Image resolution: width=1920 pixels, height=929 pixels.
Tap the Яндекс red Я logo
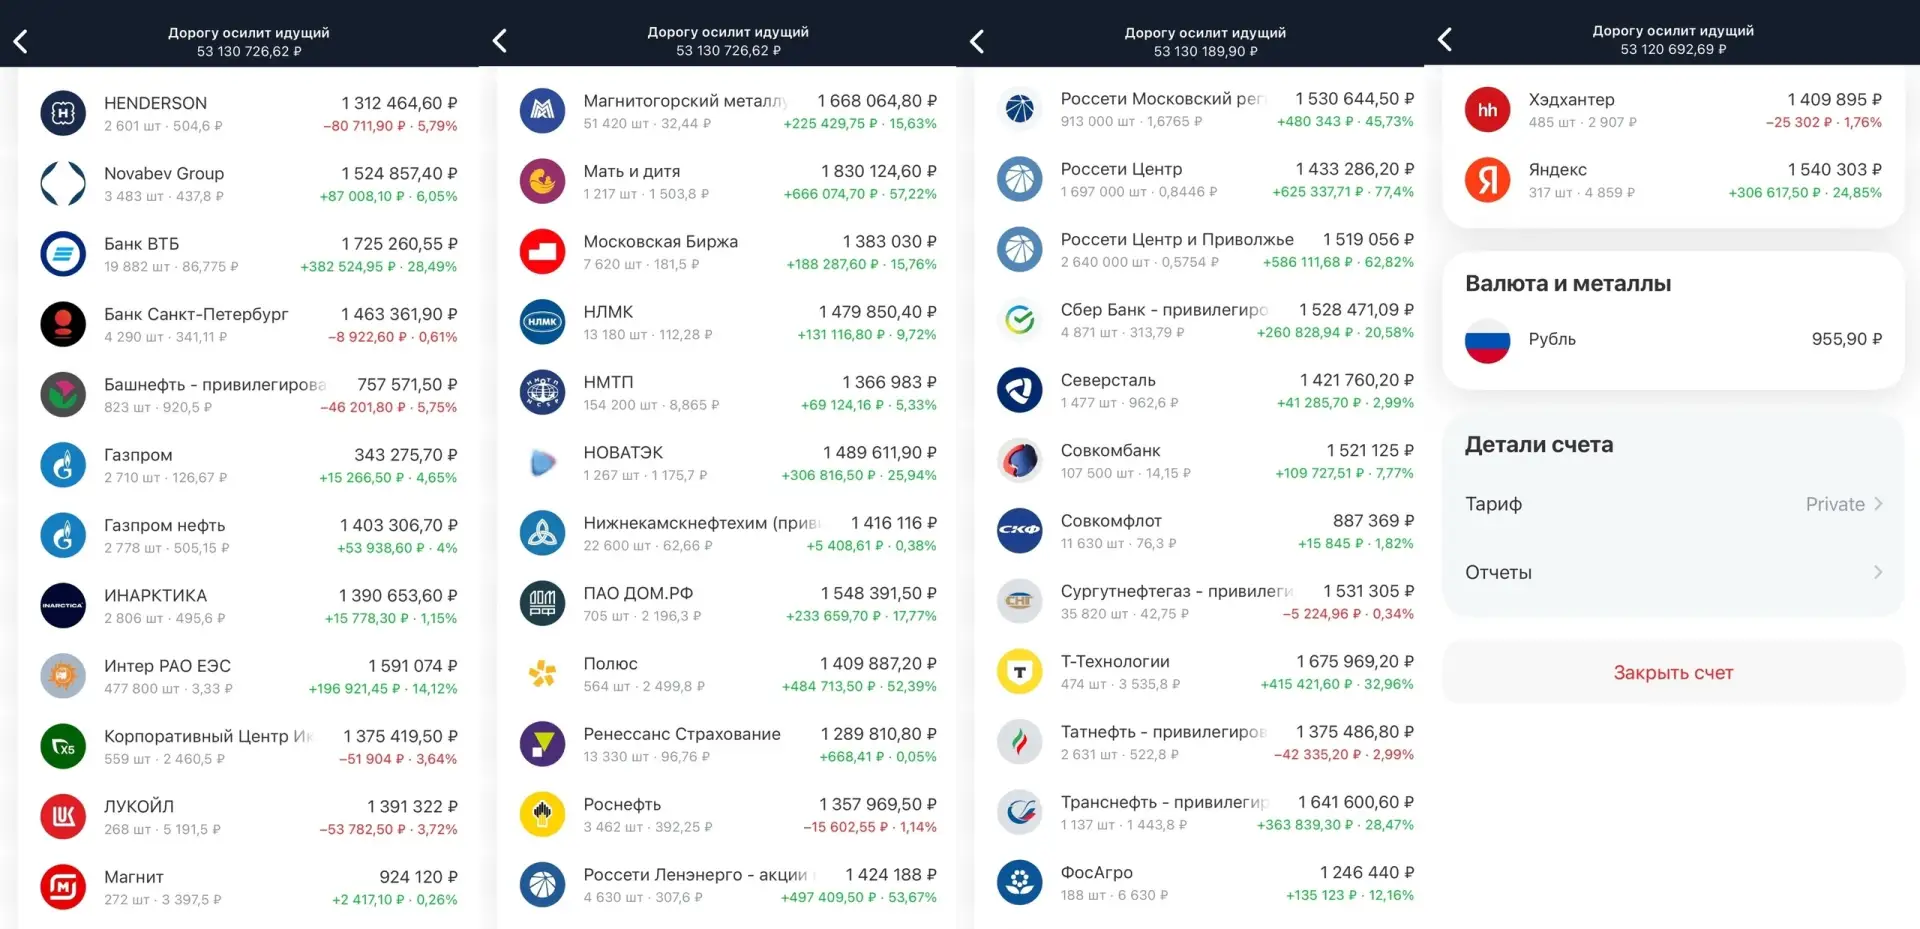pos(1487,180)
